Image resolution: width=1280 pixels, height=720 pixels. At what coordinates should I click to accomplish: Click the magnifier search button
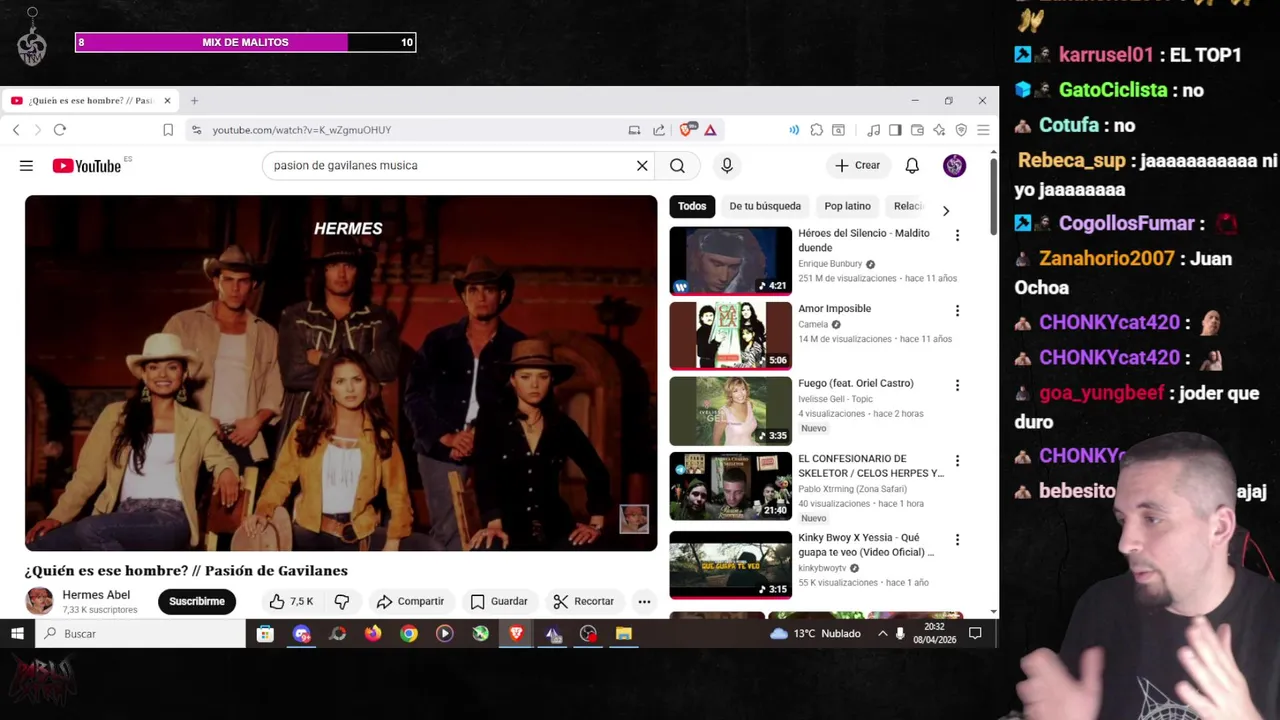677,166
